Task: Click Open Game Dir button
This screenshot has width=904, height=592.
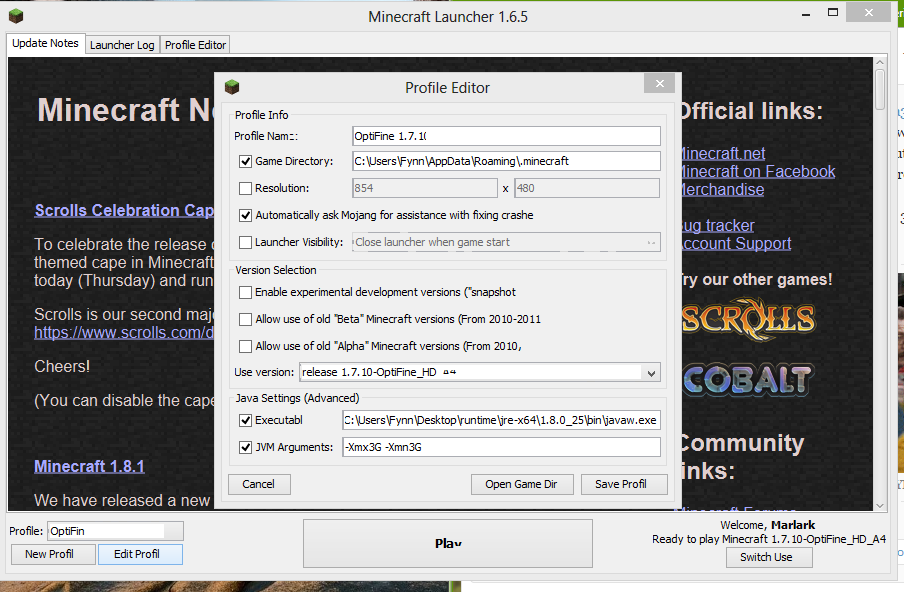Action: point(522,484)
